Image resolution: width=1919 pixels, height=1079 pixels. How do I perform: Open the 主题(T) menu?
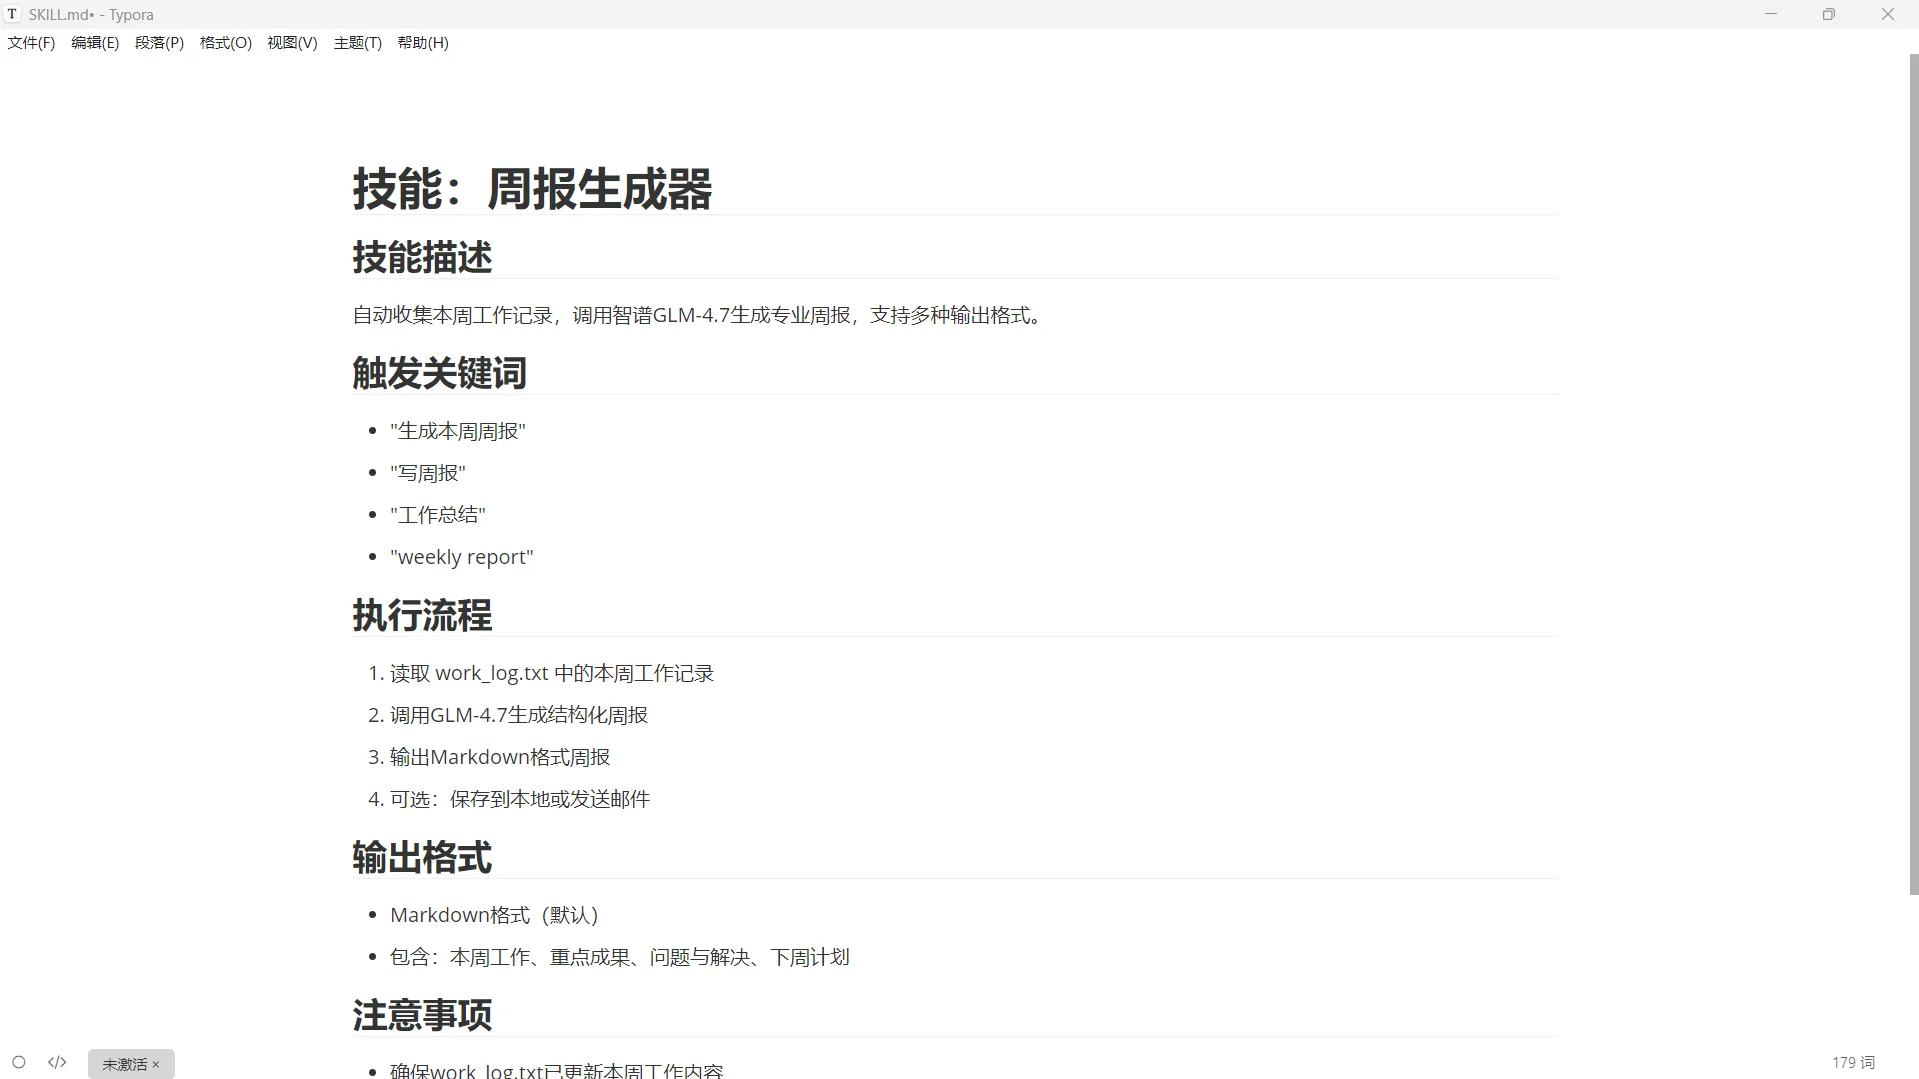pyautogui.click(x=358, y=43)
